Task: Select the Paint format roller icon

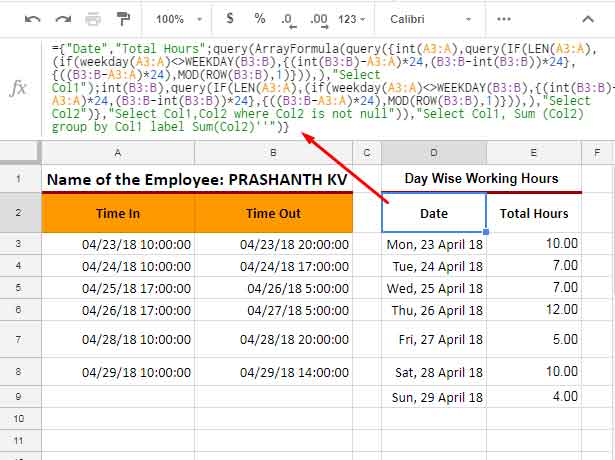Action: pyautogui.click(x=123, y=19)
